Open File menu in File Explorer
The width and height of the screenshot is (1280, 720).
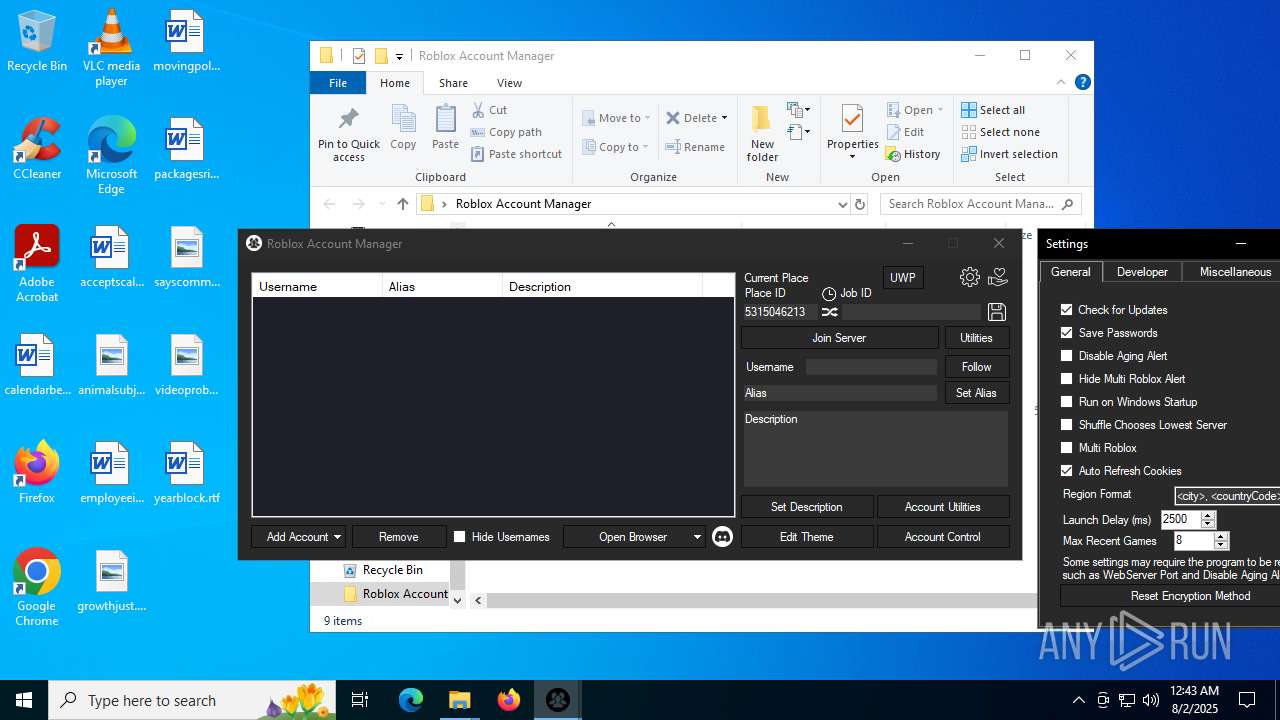(338, 83)
